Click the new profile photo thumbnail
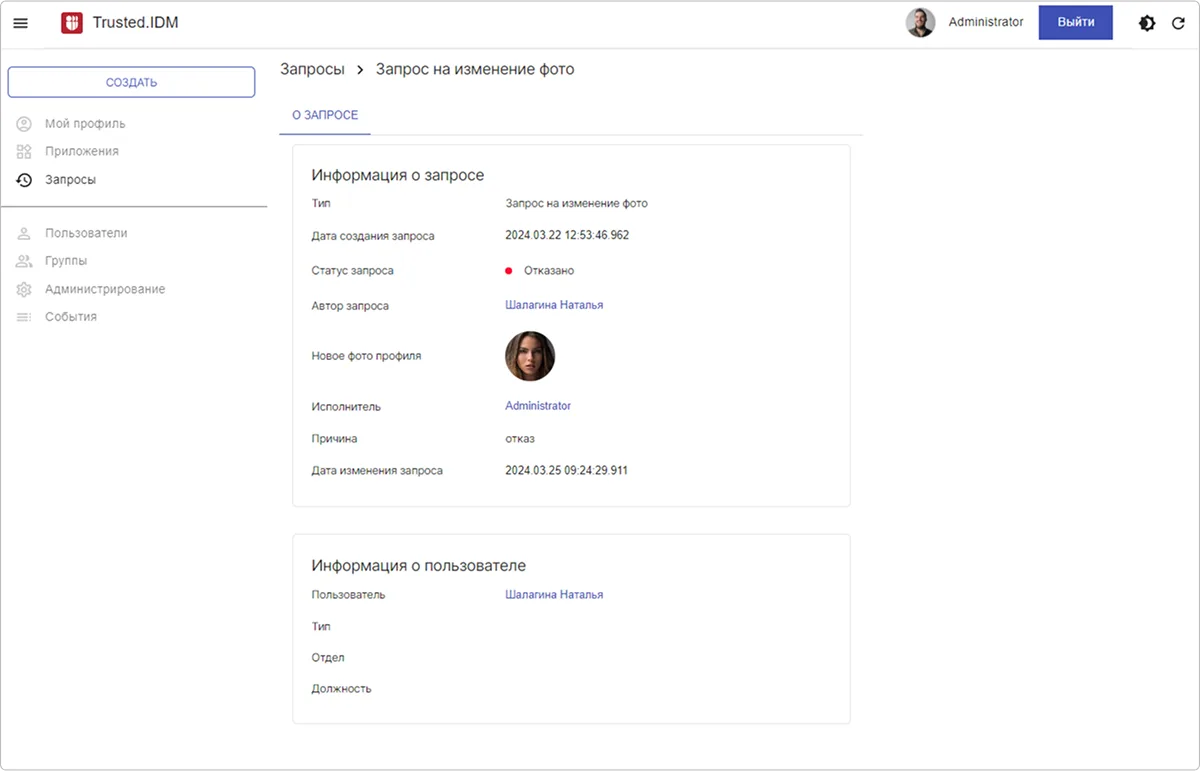Screen dimensions: 1200x771 (530, 356)
